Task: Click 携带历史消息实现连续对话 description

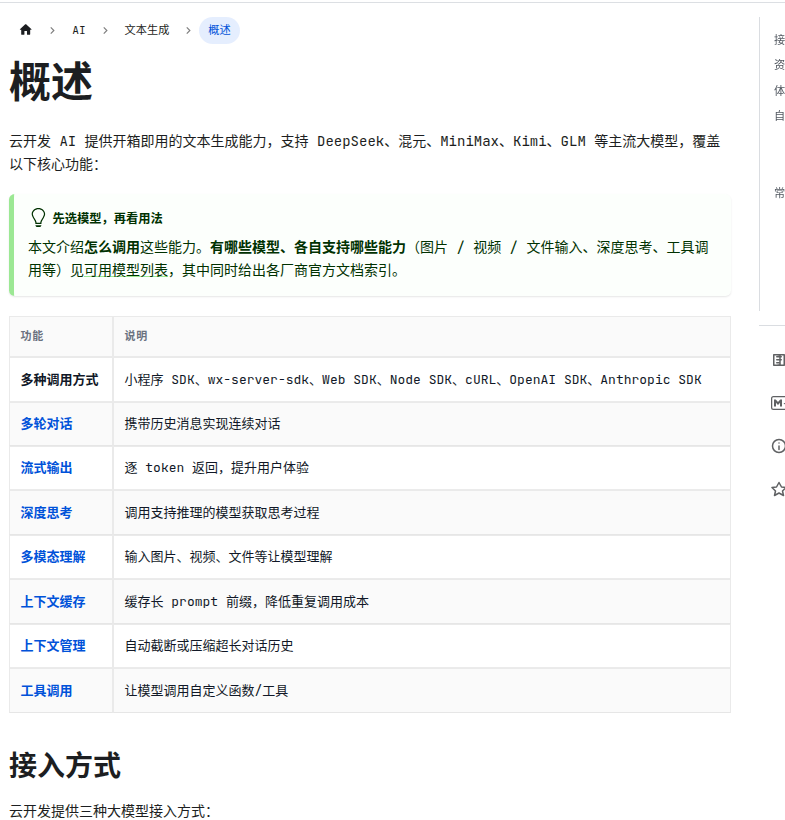Action: click(x=422, y=424)
